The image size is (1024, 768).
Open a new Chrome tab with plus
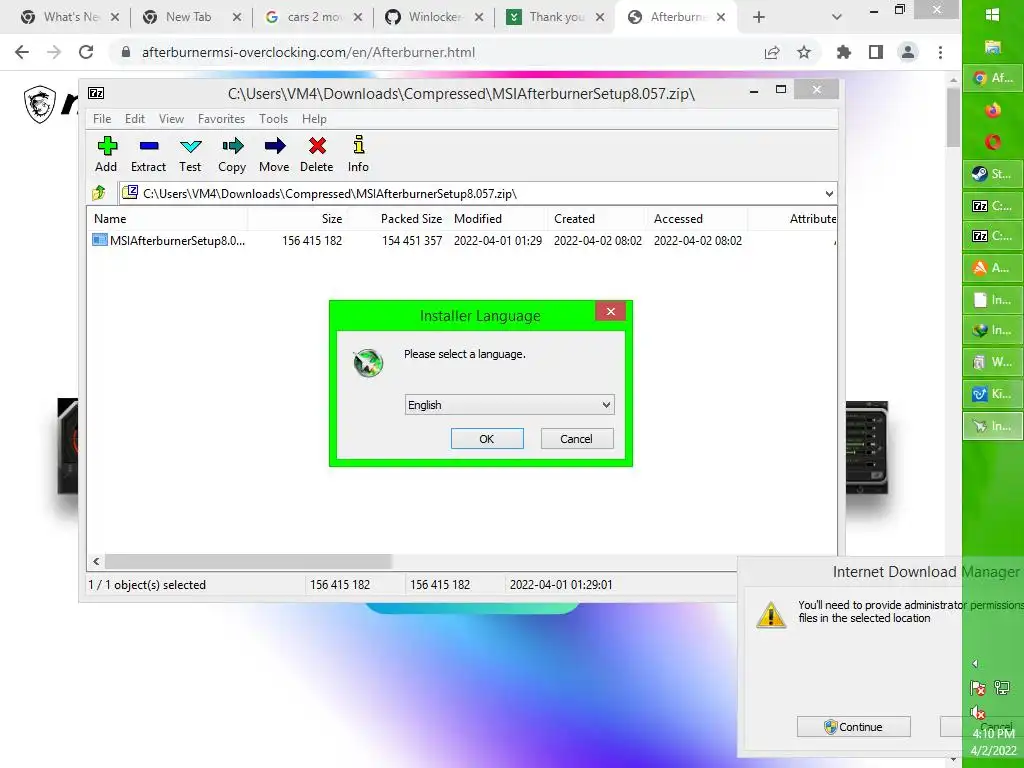click(758, 17)
